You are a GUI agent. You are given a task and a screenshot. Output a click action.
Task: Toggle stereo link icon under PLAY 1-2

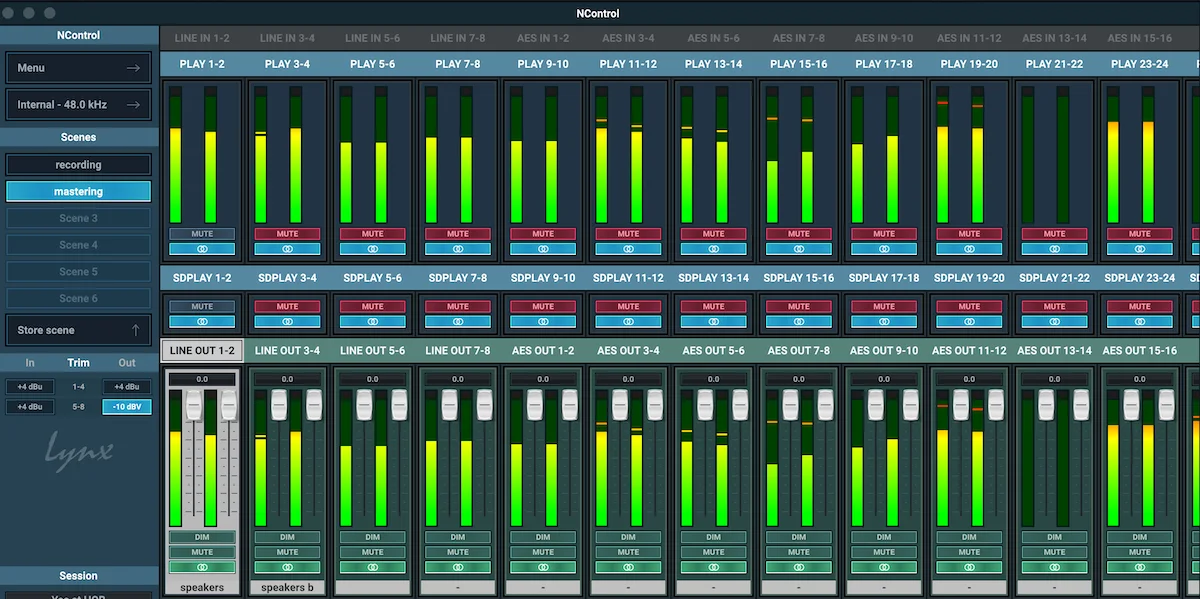(x=202, y=249)
